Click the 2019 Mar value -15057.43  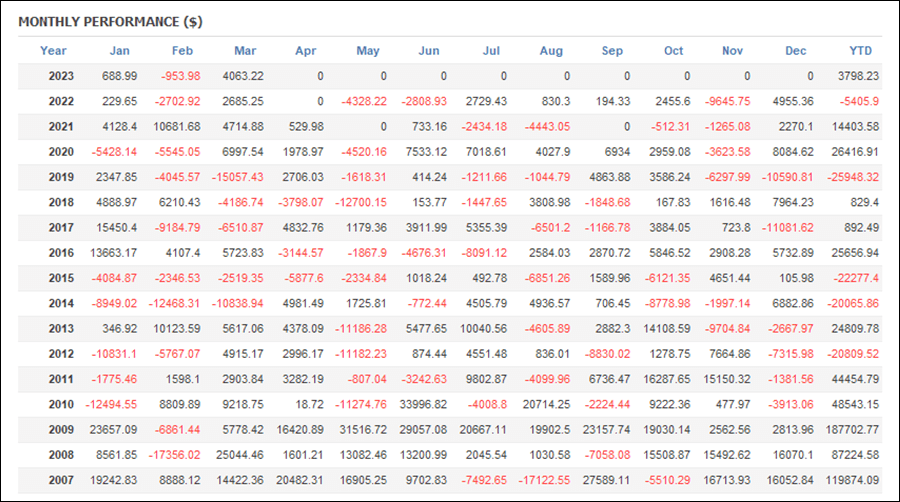[238, 177]
